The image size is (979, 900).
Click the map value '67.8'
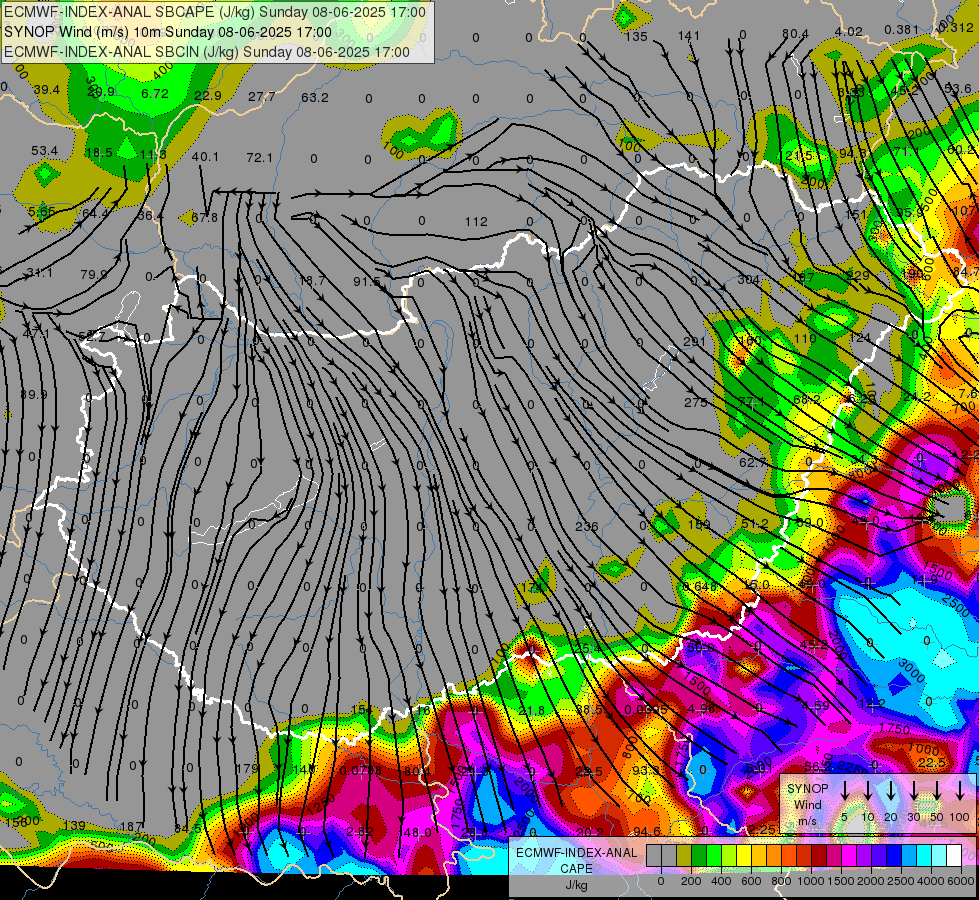click(205, 217)
